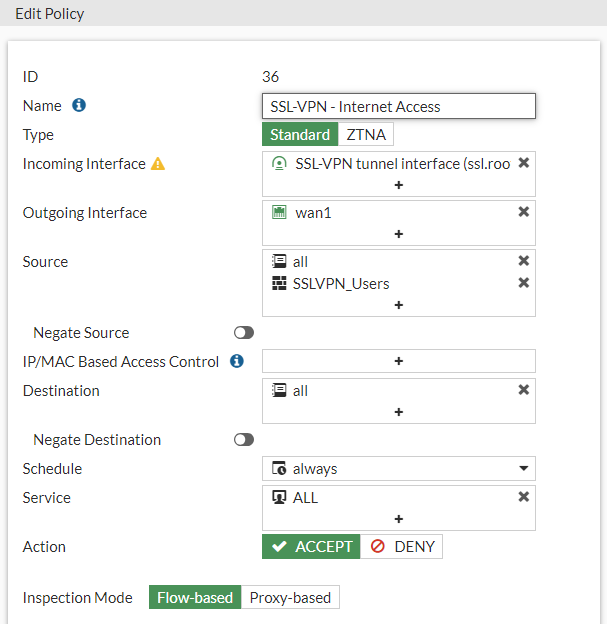Viewport: 607px width, 624px height.
Task: Click the info icon next to Name
Action: click(x=79, y=106)
